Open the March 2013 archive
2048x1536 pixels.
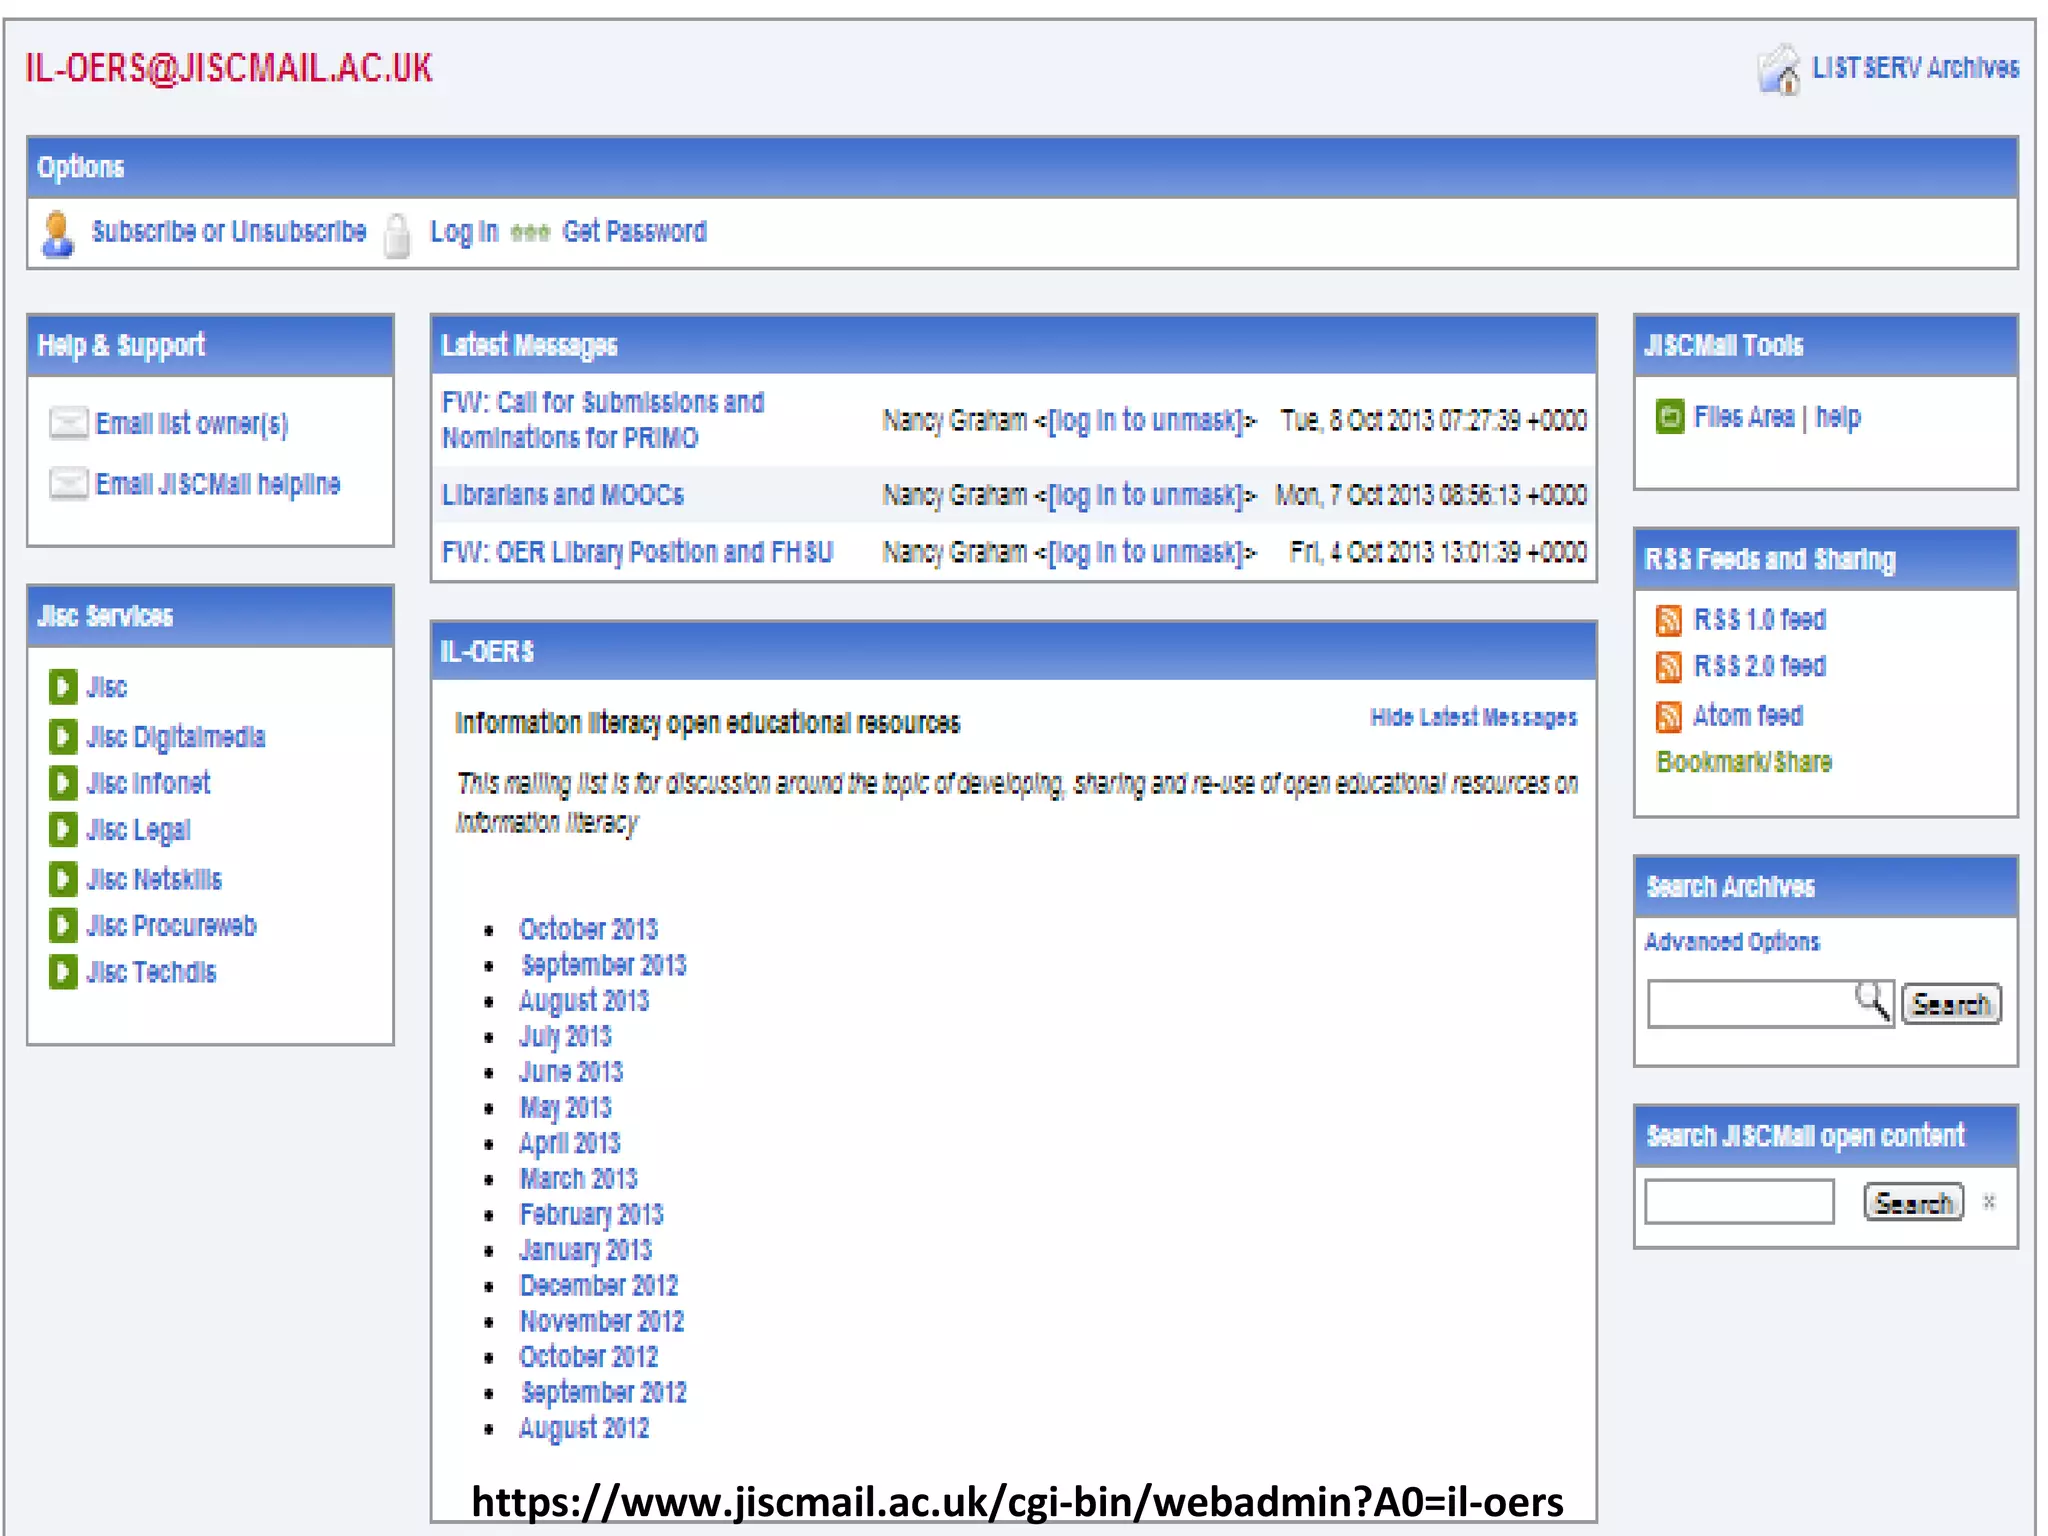coord(578,1179)
